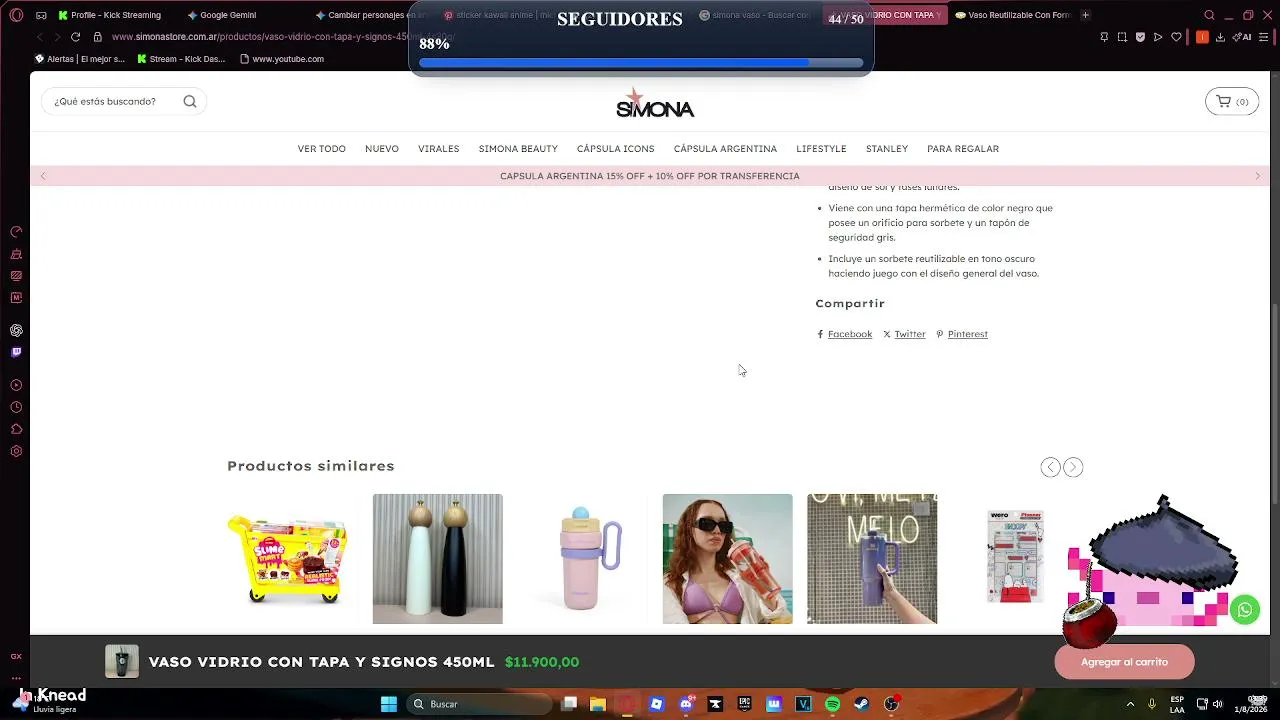
Task: Open the CÁPSULA ARGENTINA category
Action: click(725, 149)
